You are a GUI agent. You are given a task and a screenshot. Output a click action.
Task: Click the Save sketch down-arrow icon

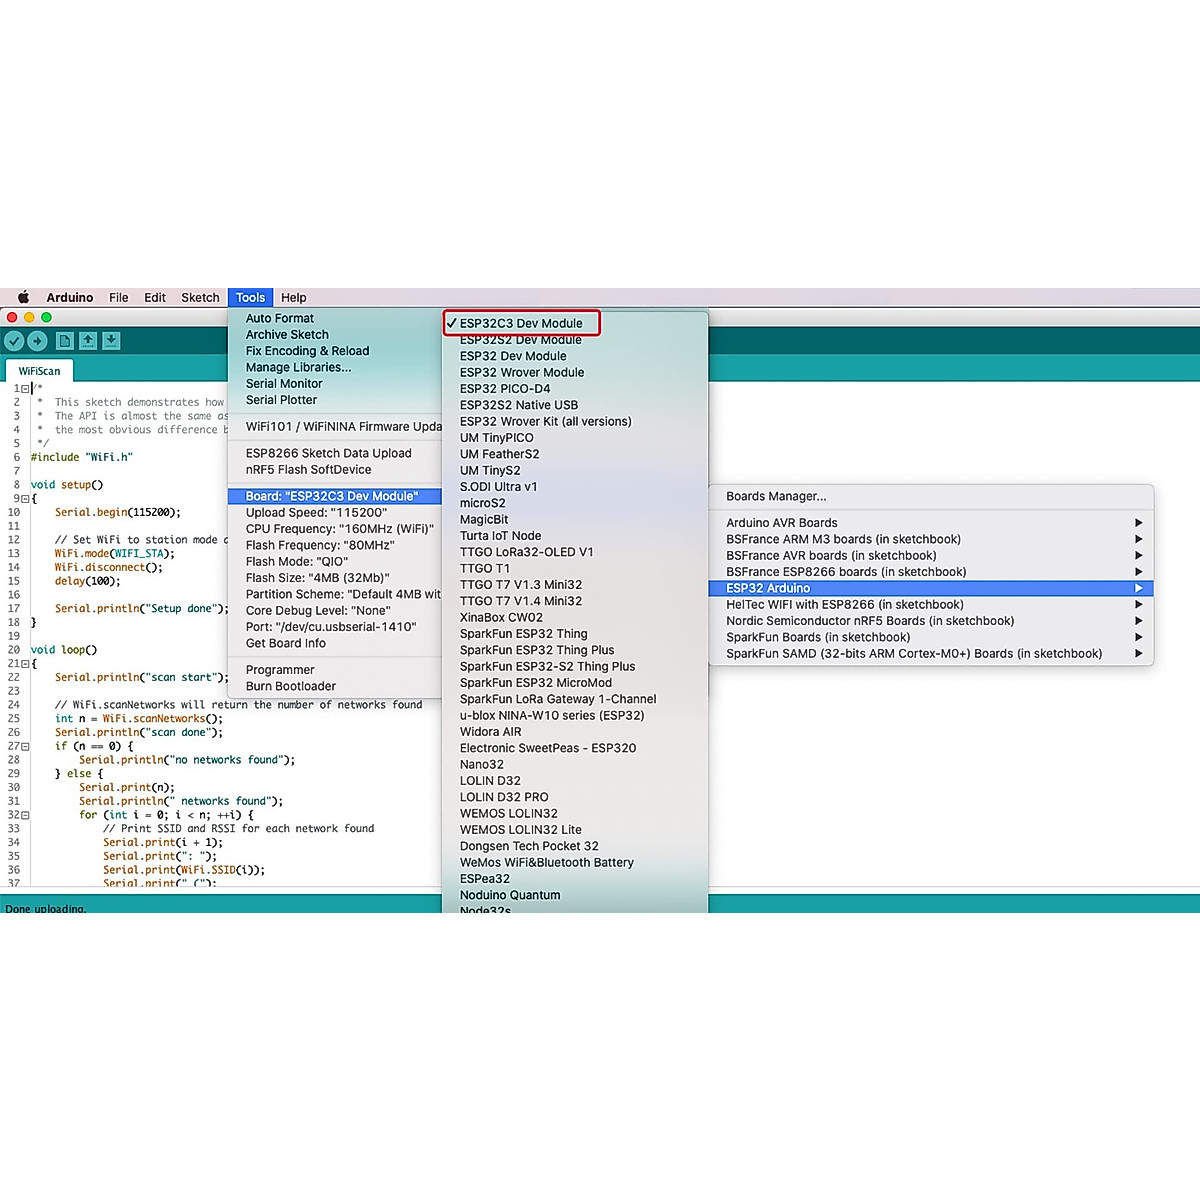pyautogui.click(x=111, y=341)
